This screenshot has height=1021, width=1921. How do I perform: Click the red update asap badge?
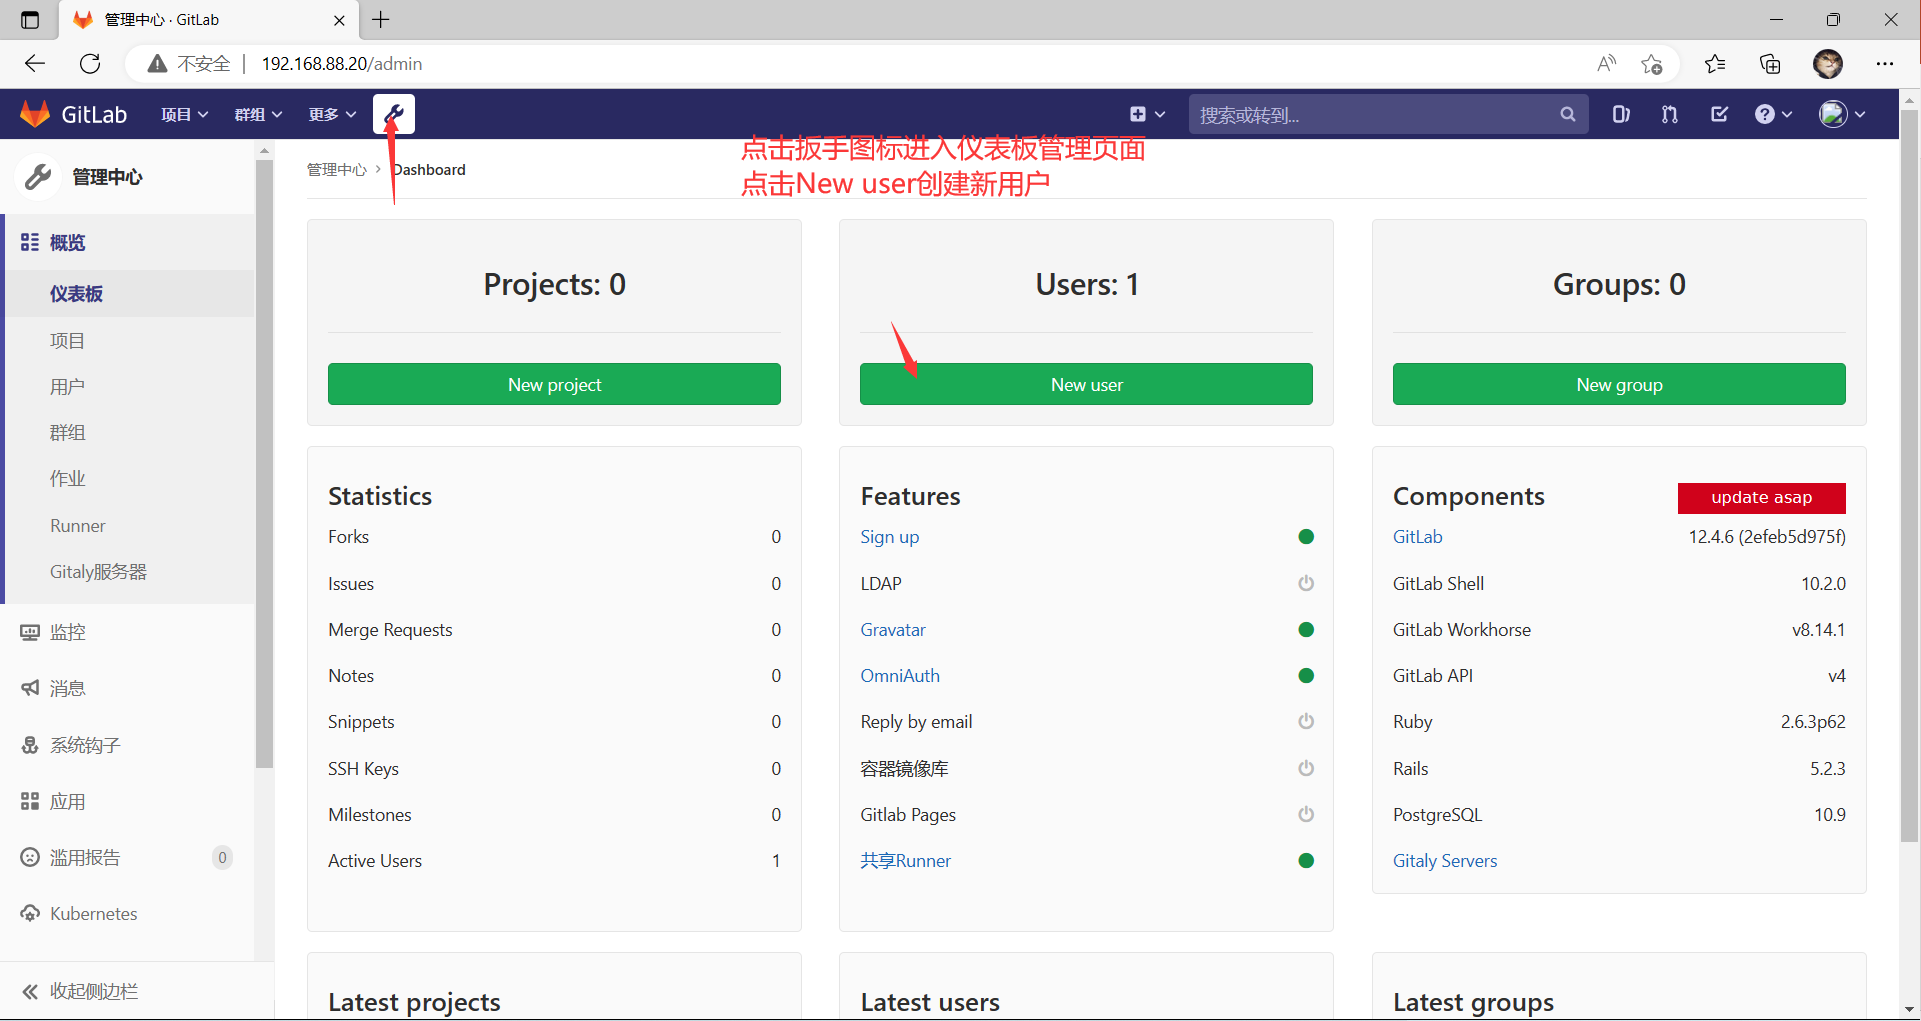pyautogui.click(x=1761, y=497)
